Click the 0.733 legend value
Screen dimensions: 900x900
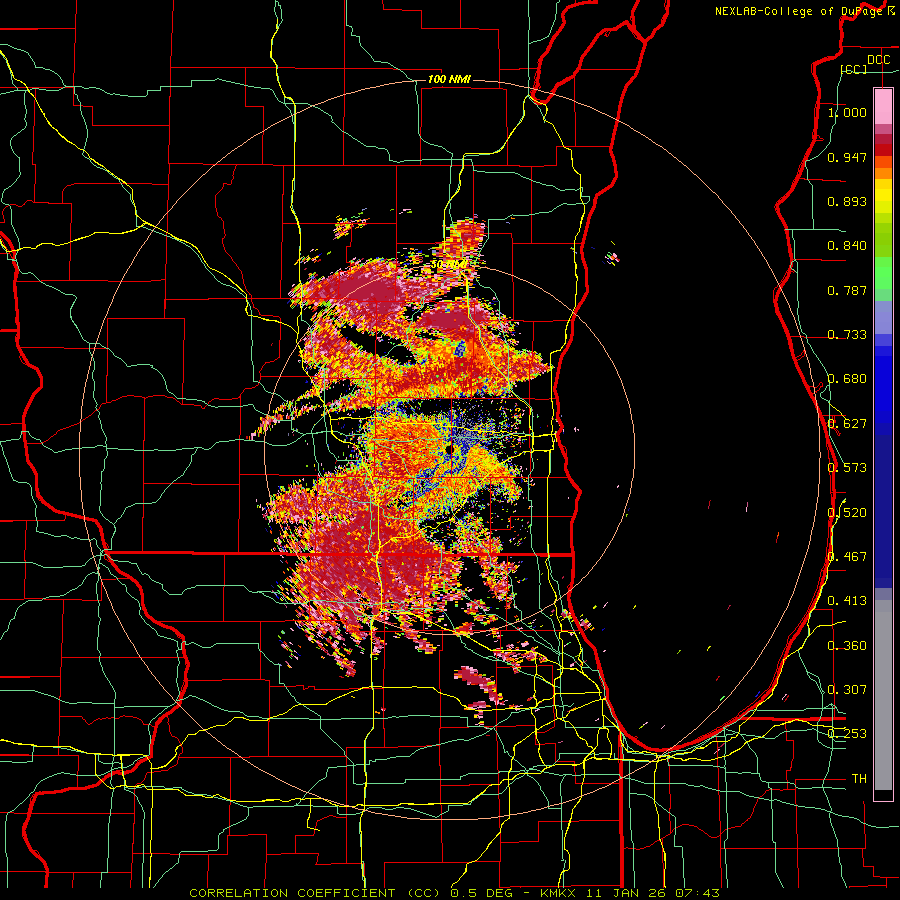tap(847, 335)
